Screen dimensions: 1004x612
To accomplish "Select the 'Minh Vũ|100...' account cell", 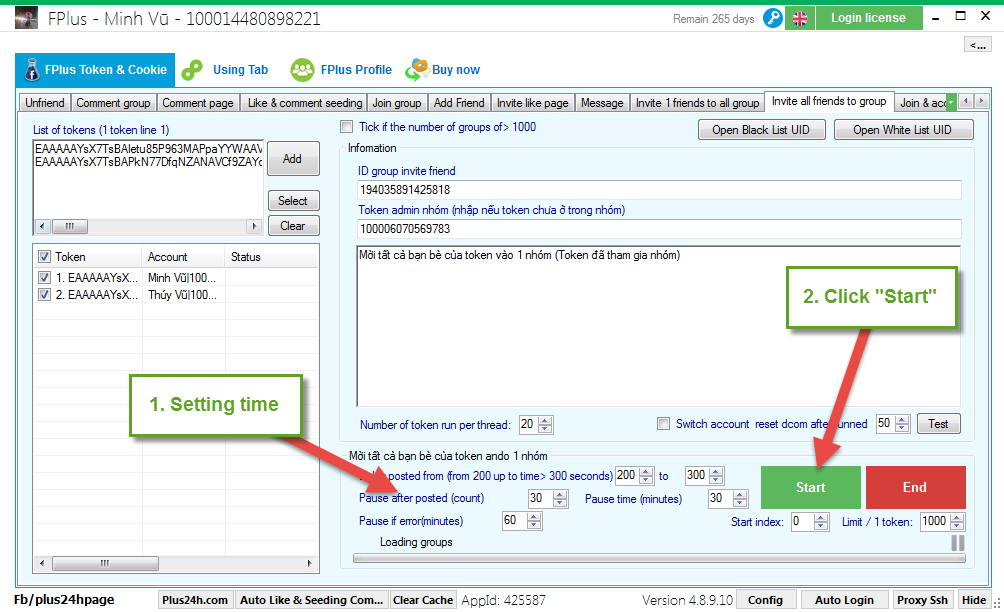I will [x=182, y=278].
